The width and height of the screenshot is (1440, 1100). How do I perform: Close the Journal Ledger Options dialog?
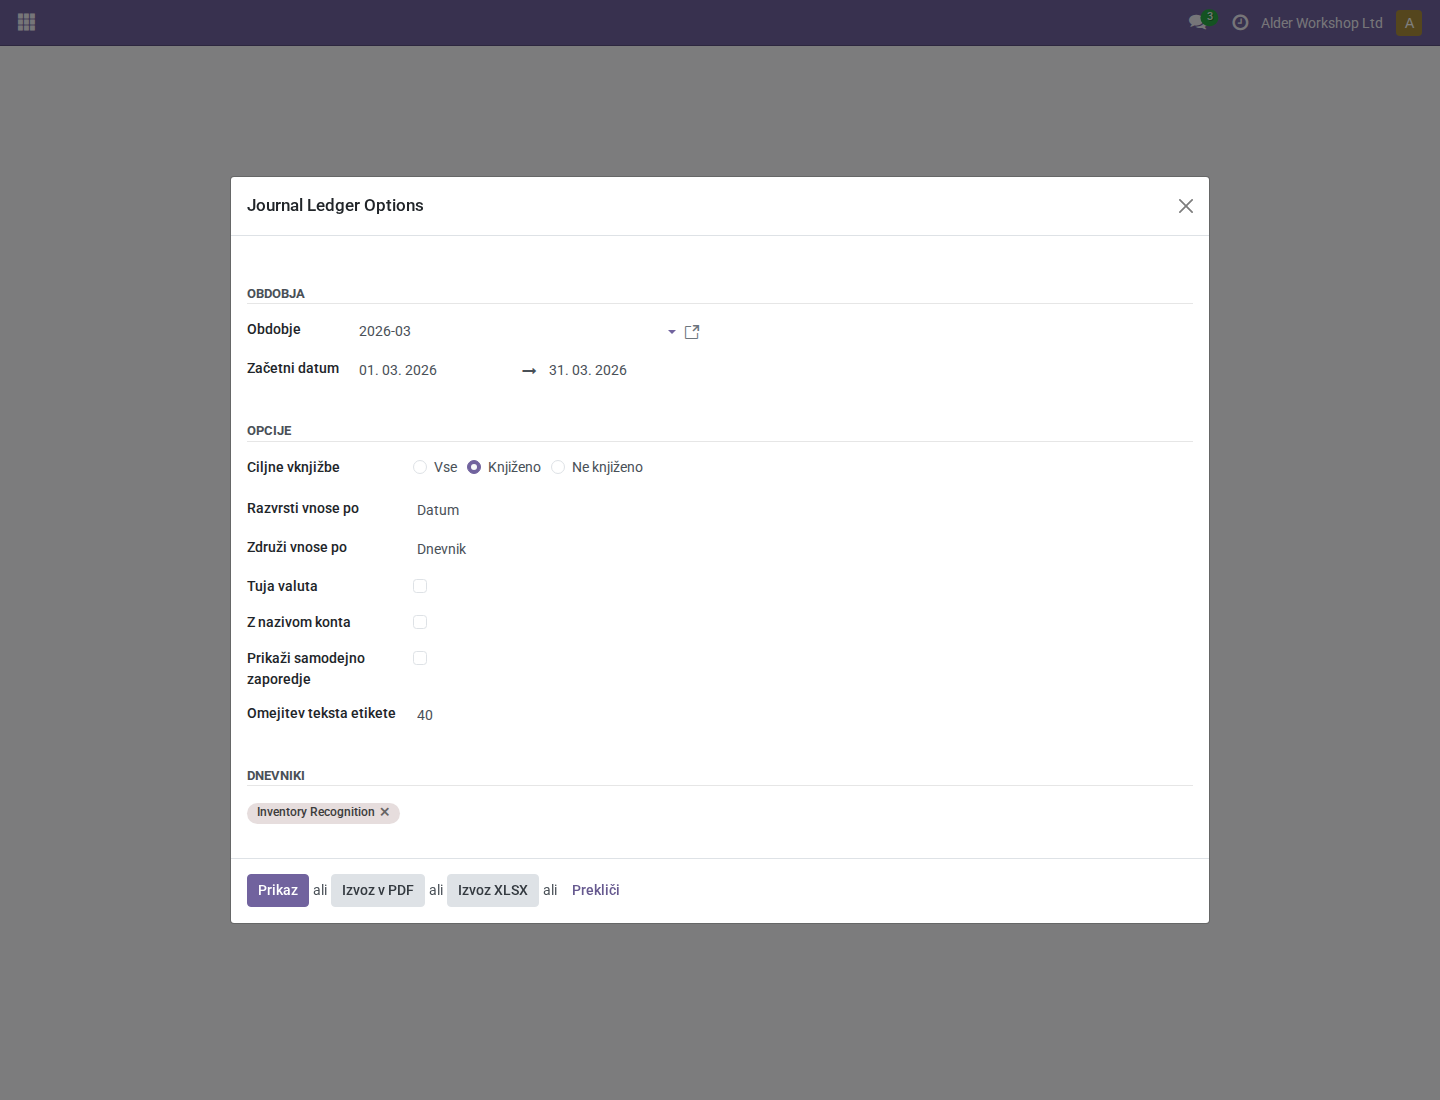click(x=1186, y=206)
